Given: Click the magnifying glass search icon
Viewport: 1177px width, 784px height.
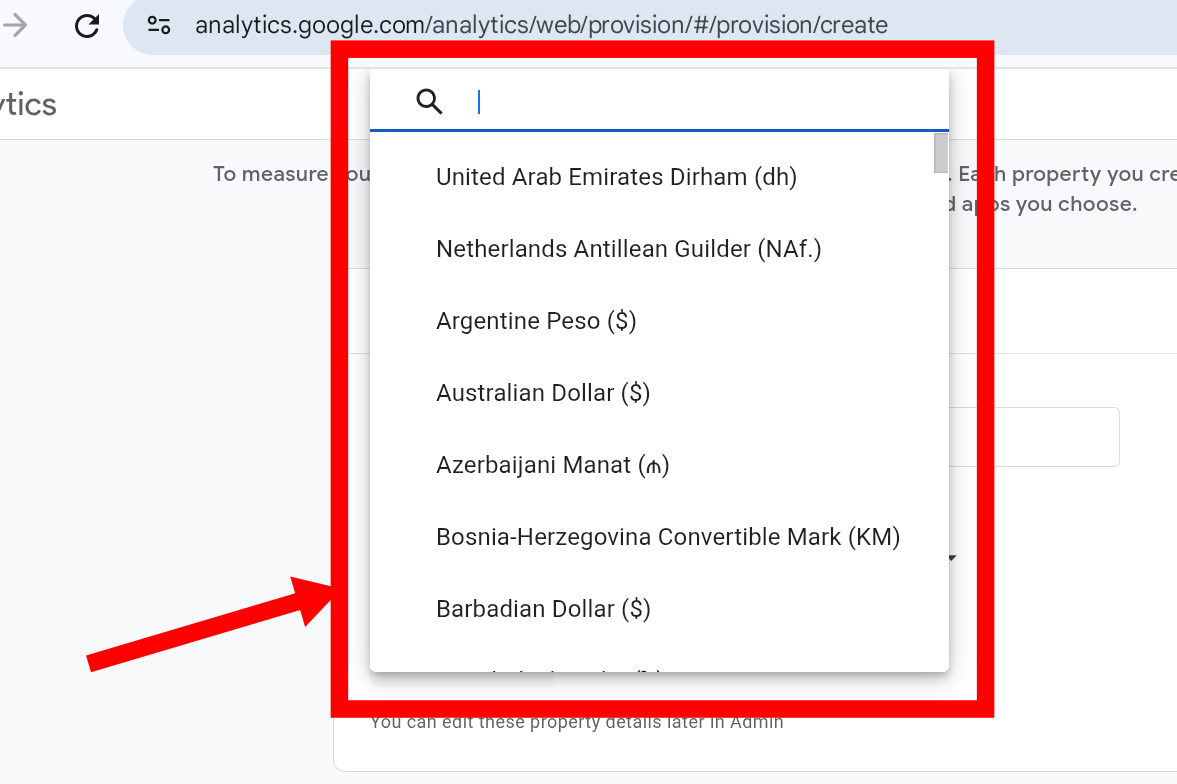Looking at the screenshot, I should [429, 101].
